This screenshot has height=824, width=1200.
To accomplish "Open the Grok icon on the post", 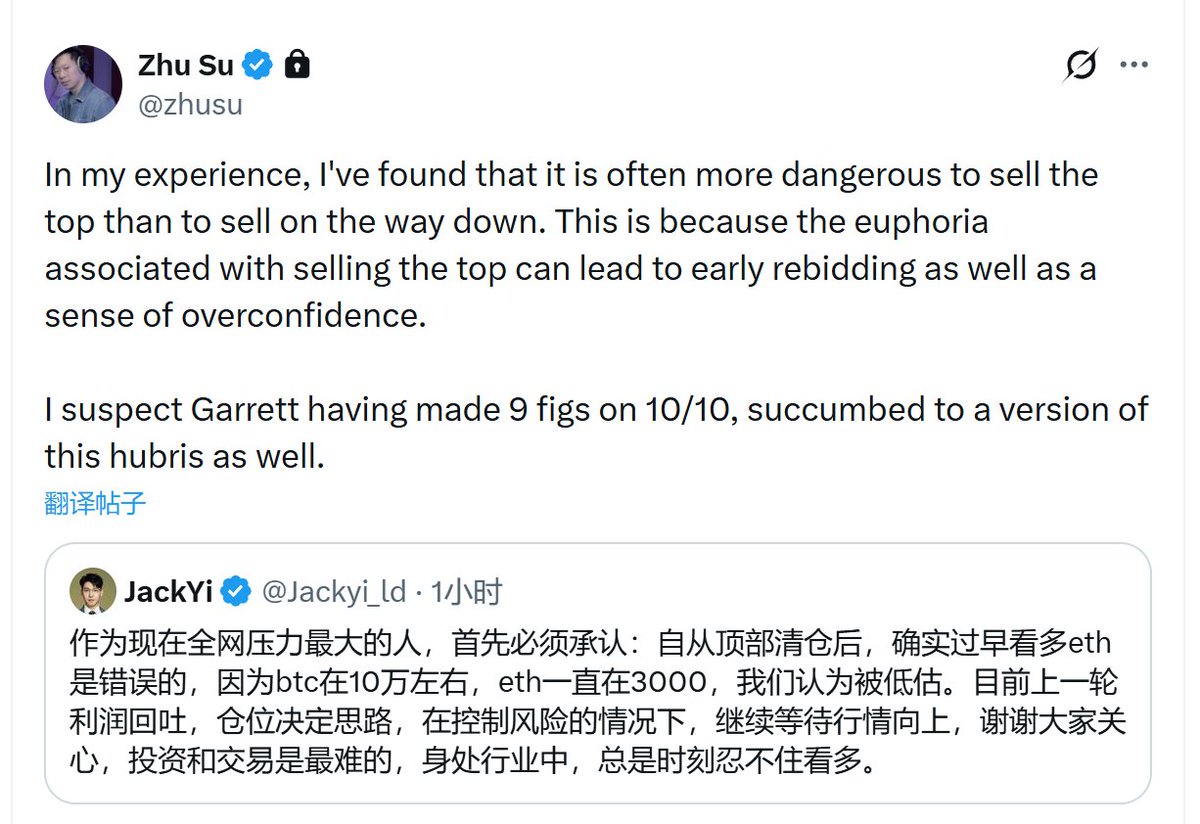I will click(x=1081, y=66).
